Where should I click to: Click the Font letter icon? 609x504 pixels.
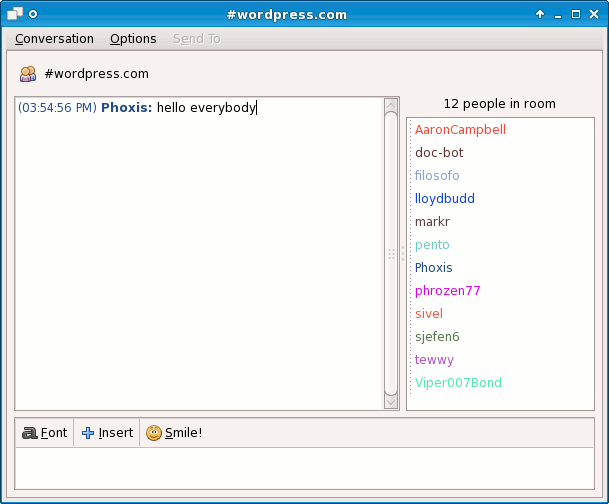pos(30,433)
